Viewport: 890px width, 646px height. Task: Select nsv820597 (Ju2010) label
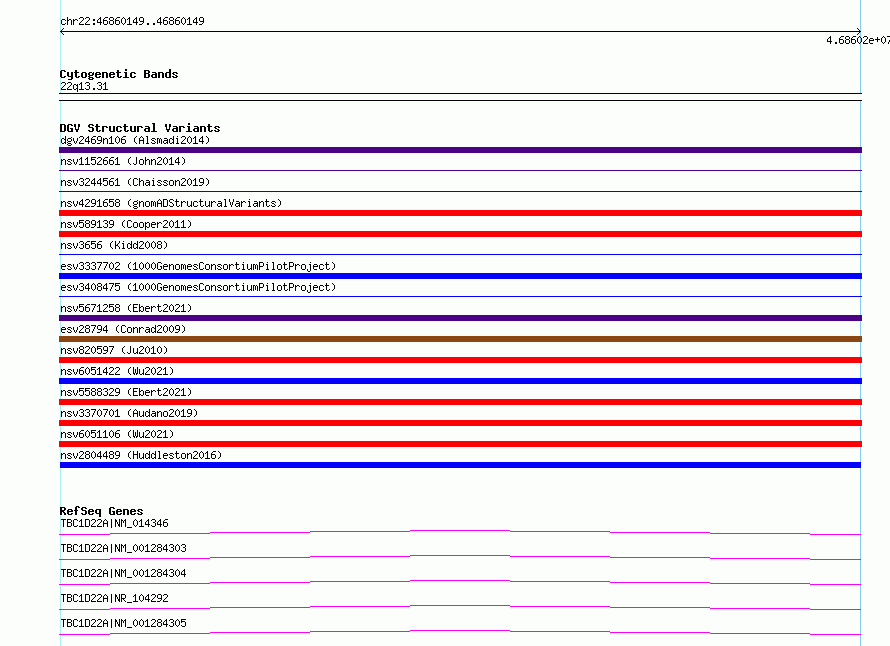pos(114,350)
